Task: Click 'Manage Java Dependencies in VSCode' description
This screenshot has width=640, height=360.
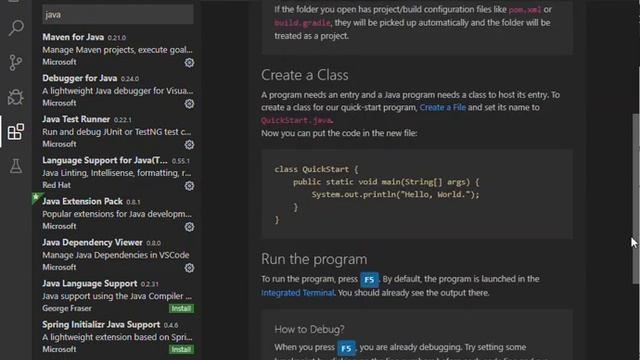Action: pyautogui.click(x=116, y=255)
